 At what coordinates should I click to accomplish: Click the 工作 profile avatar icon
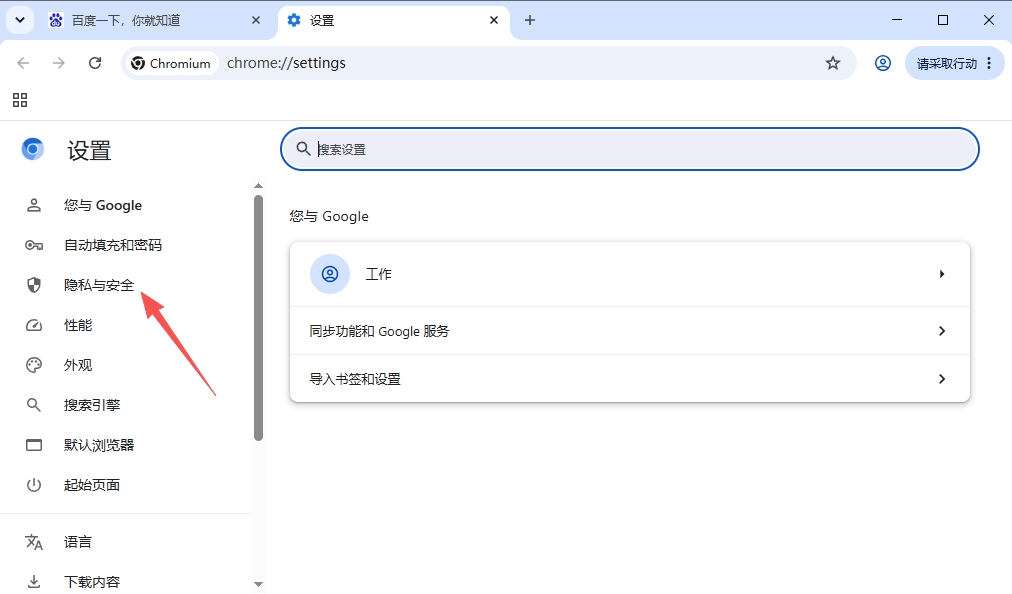click(x=330, y=274)
